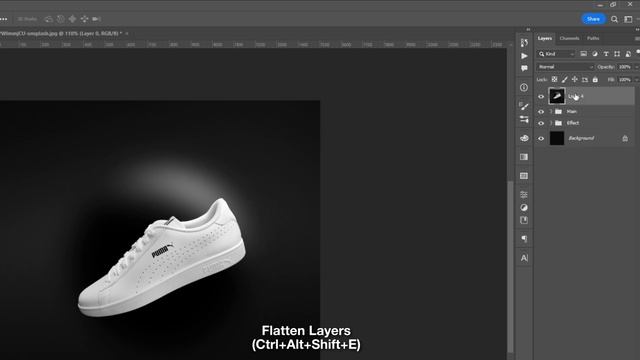Hide the top Layer 4 via eye icon
Viewport: 640px width, 360px height.
pyautogui.click(x=541, y=97)
